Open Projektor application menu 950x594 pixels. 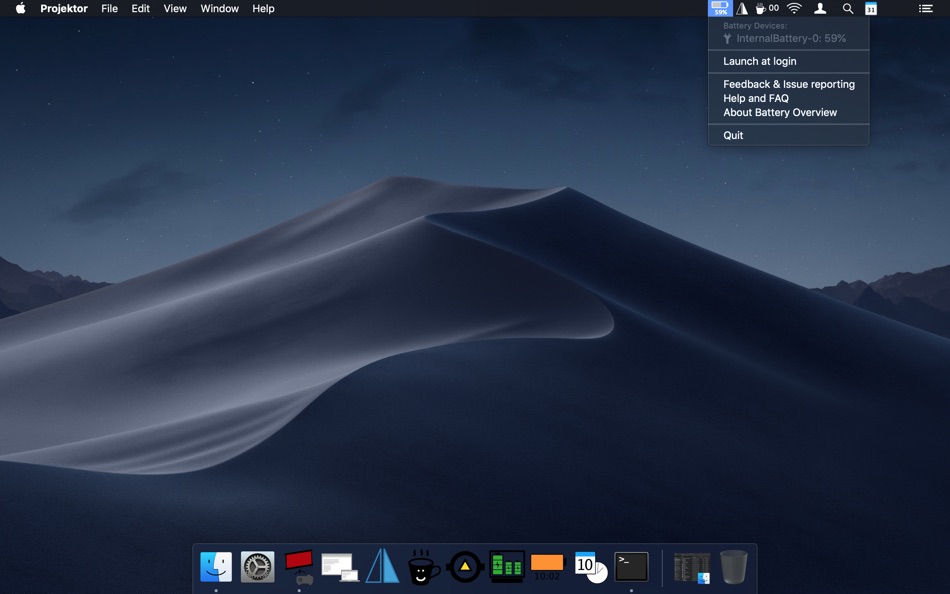(x=64, y=8)
